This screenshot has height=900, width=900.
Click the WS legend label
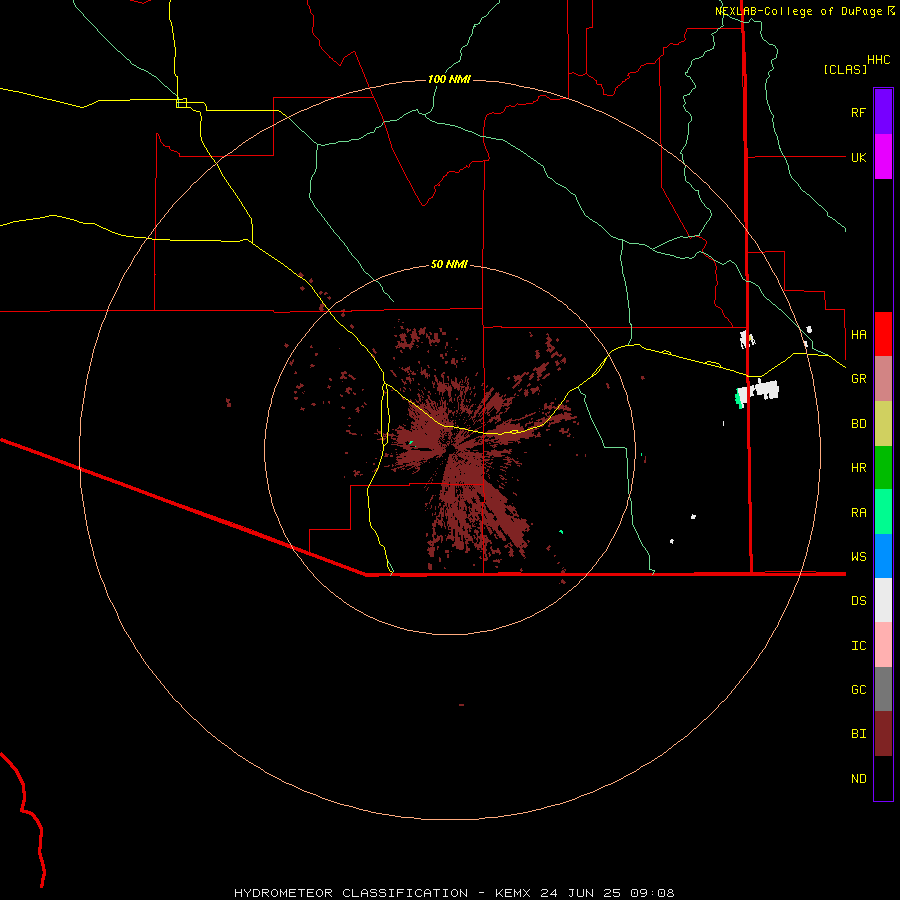tap(858, 557)
